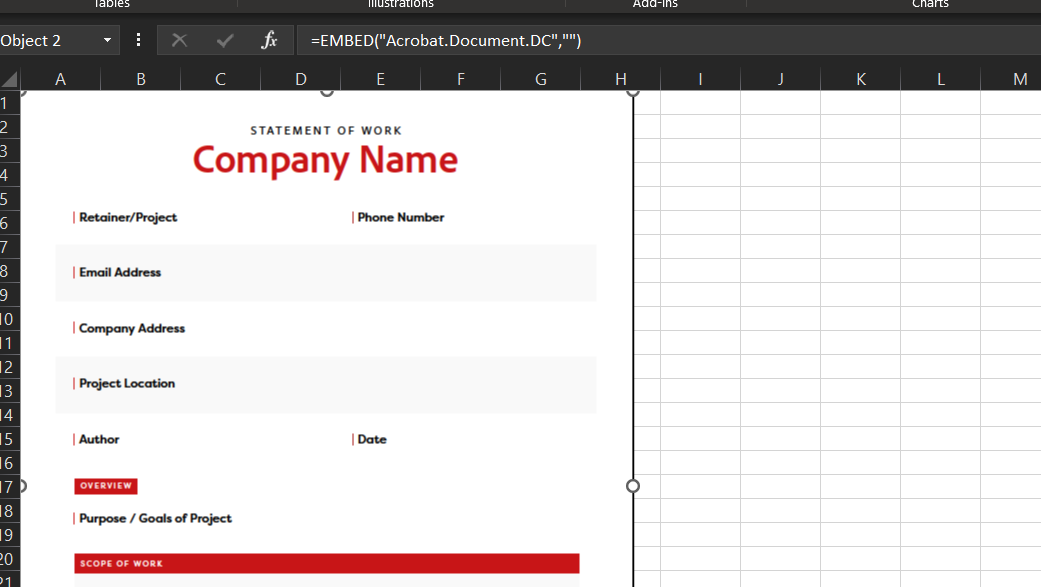This screenshot has height=587, width=1041.
Task: Click the Overview red label in document
Action: click(x=106, y=486)
